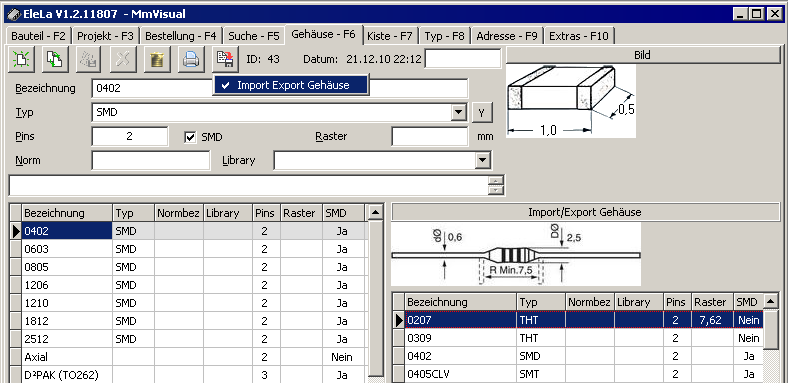This screenshot has height=383, width=788.
Task: Open the Typ - F8 tab
Action: tap(444, 36)
